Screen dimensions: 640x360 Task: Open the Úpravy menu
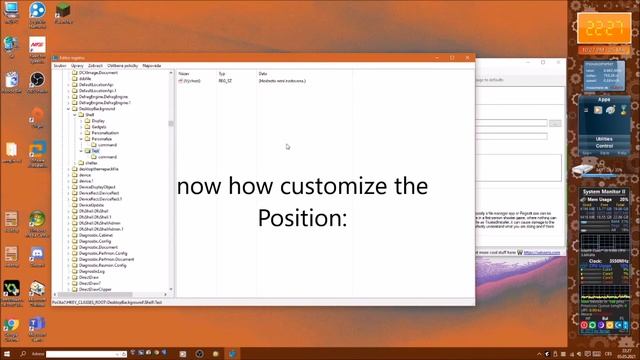pos(77,66)
